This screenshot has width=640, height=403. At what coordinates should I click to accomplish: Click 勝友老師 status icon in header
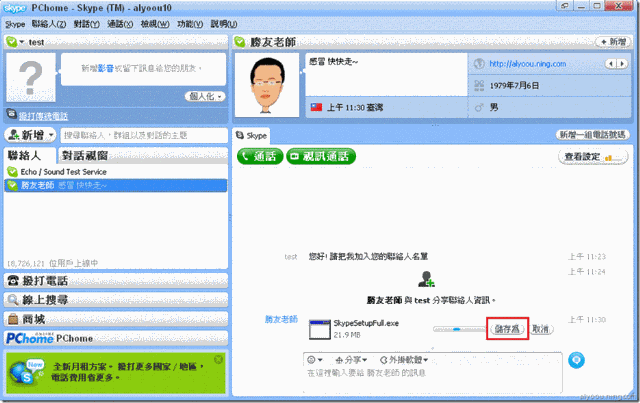(240, 42)
